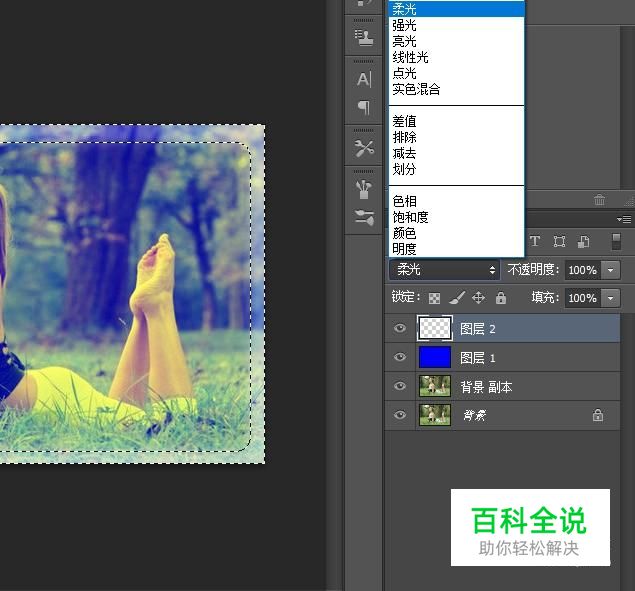This screenshot has width=635, height=591.
Task: Select 图层 2 thumbnail
Action: pyautogui.click(x=435, y=328)
